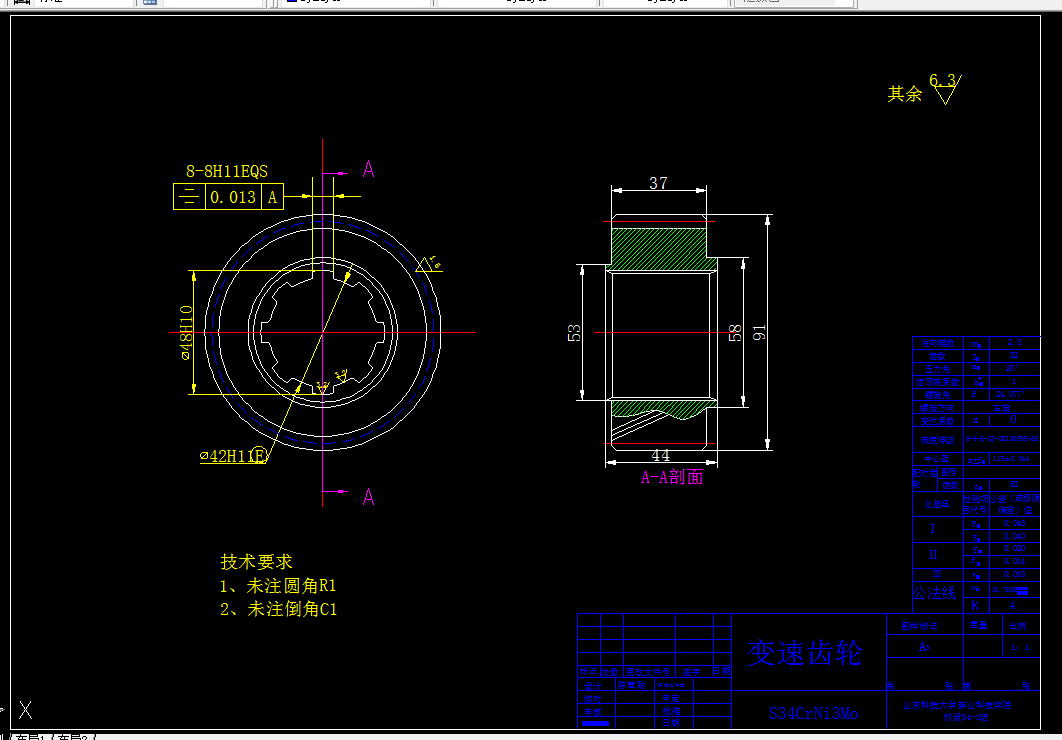1062x740 pixels.
Task: Select the 精度等级 table cell
Action: [x=937, y=439]
